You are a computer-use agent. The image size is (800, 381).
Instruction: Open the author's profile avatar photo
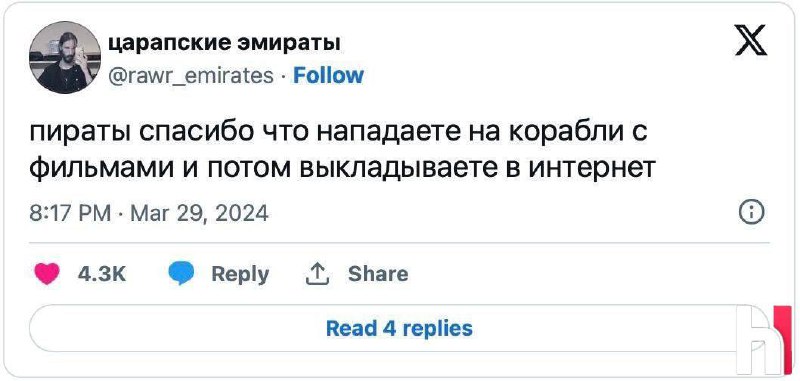(65, 58)
